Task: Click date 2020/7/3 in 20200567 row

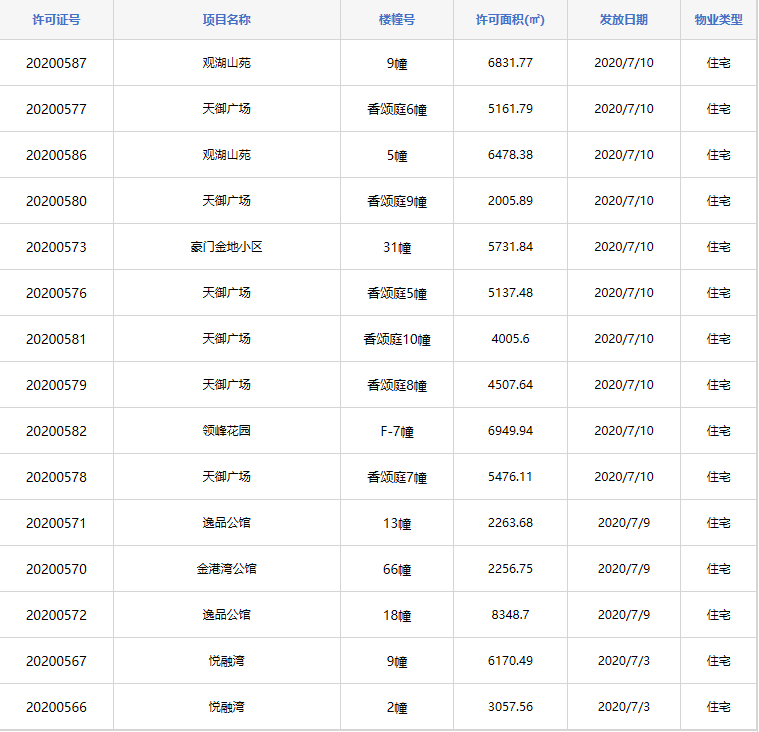Action: click(x=624, y=661)
